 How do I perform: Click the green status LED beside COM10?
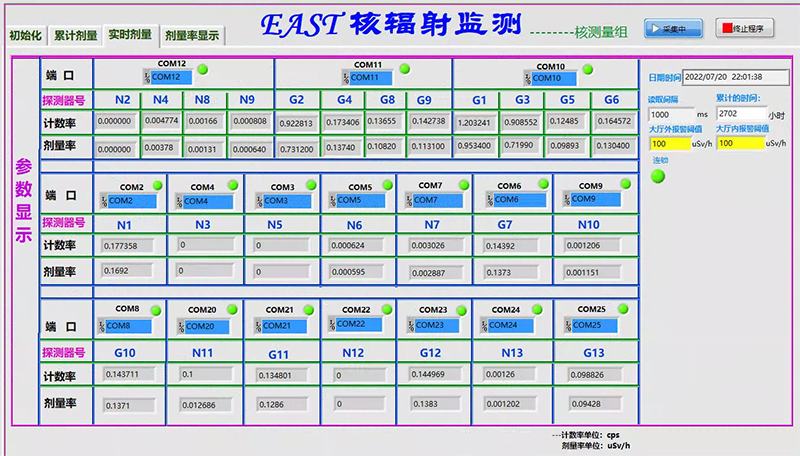pyautogui.click(x=587, y=69)
